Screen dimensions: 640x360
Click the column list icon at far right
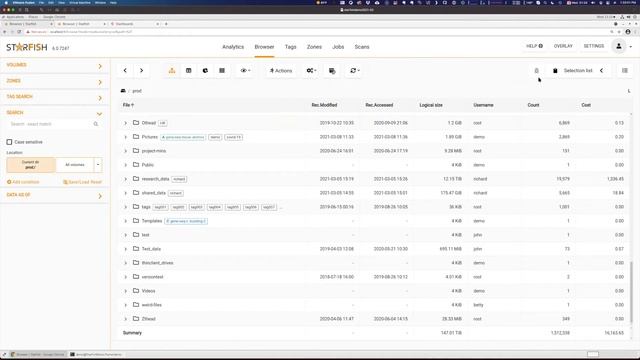625,71
